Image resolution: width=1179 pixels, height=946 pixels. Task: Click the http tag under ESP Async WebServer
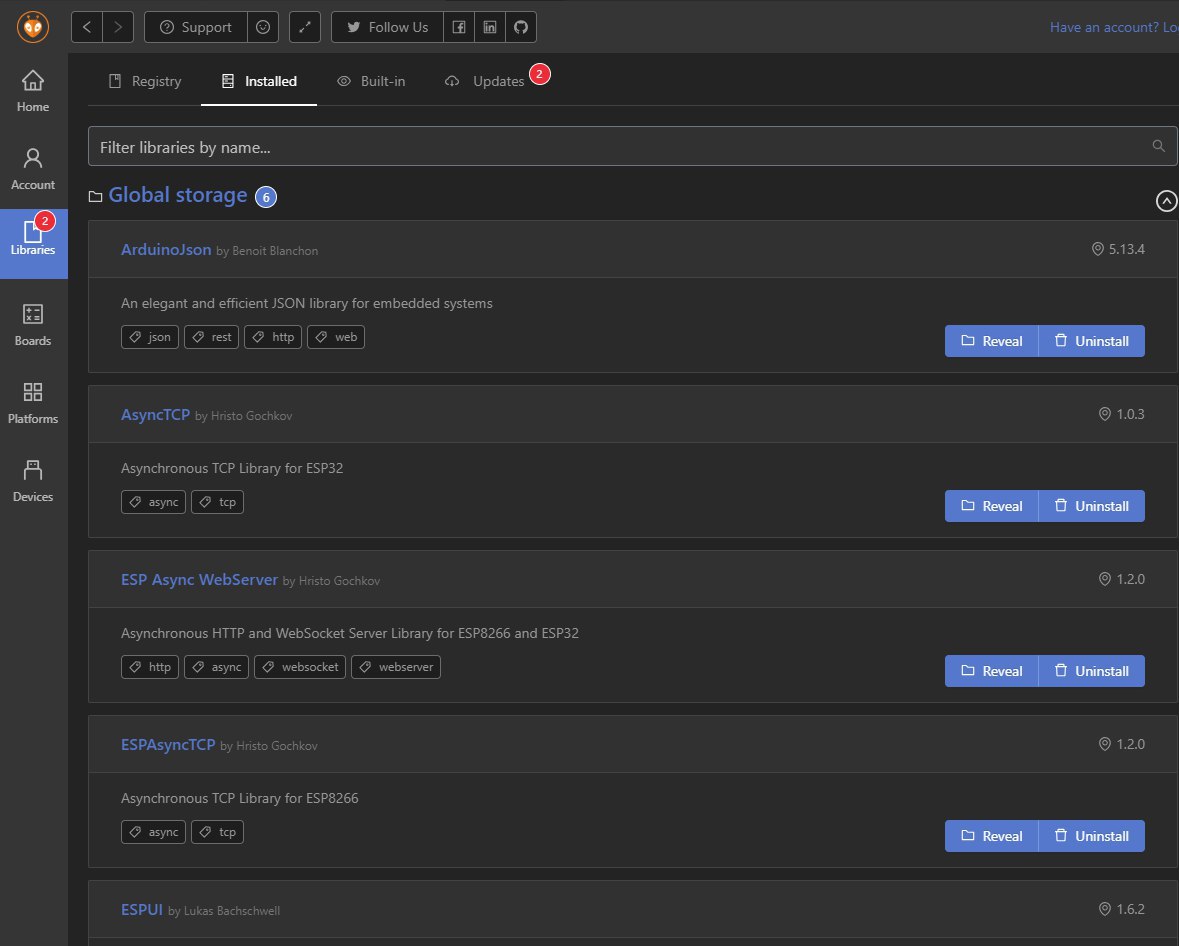click(150, 667)
